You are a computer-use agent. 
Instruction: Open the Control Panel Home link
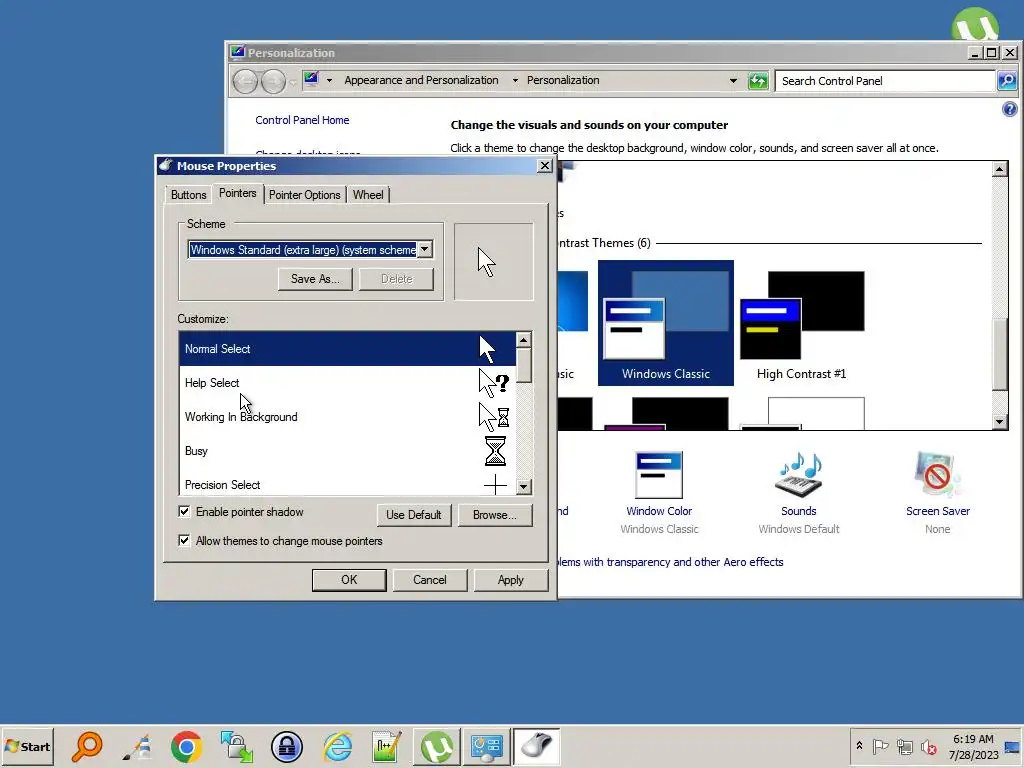pos(302,120)
